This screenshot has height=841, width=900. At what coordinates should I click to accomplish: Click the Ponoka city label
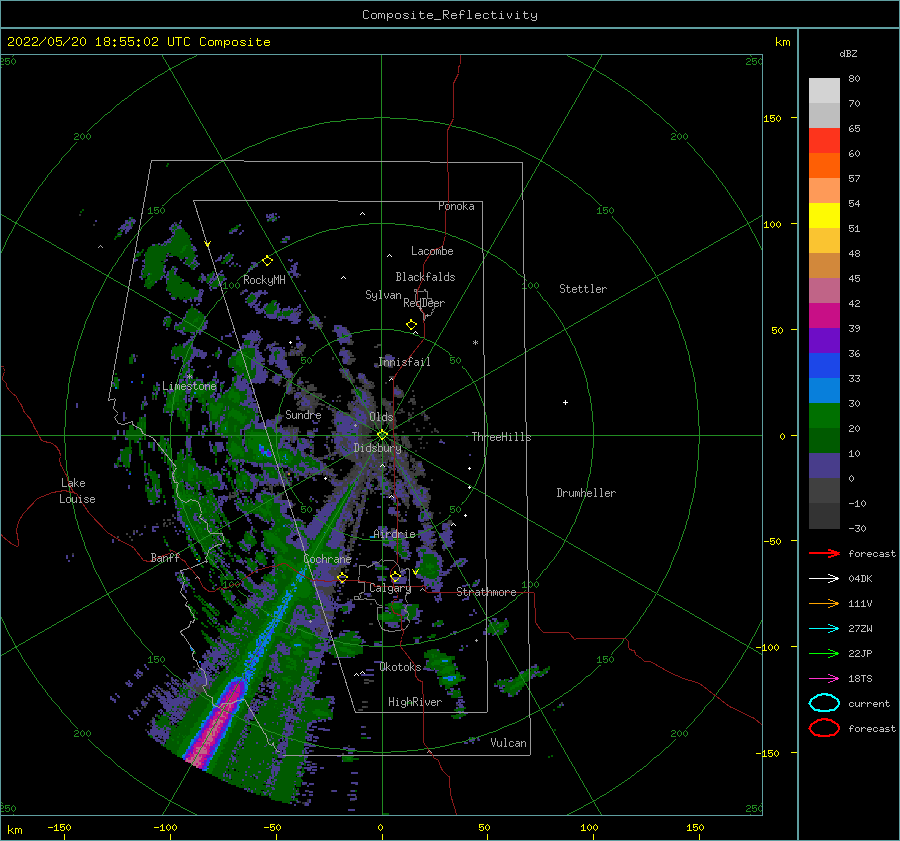pos(456,206)
